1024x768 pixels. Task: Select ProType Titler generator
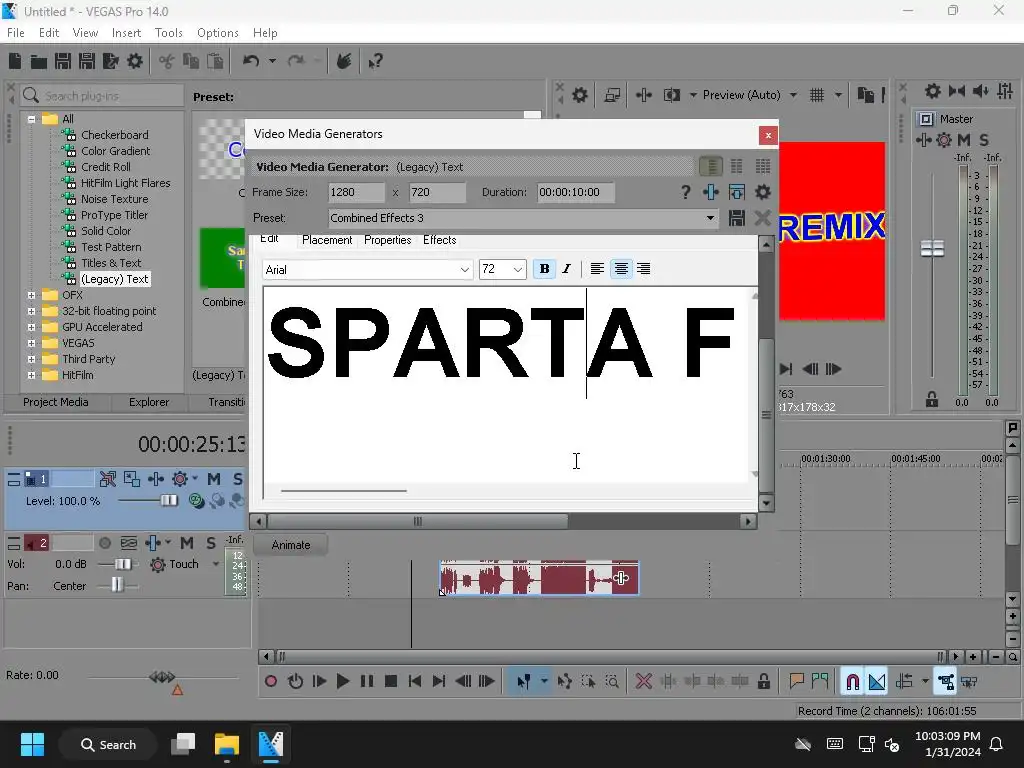(x=114, y=216)
